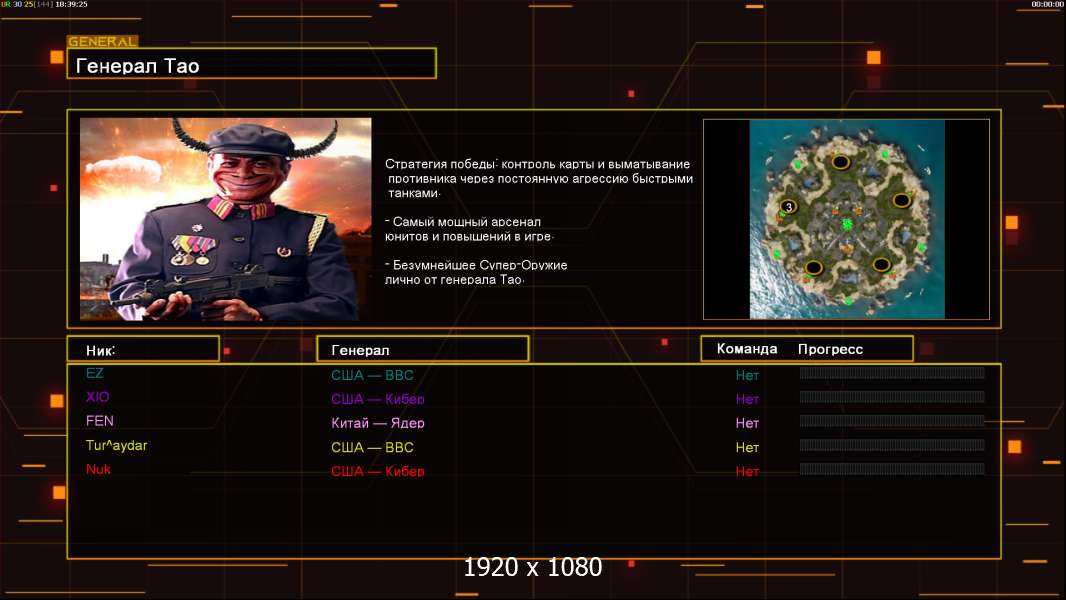Screen dimensions: 1066x600
Task: Click team value 'Нет' for FEN
Action: [747, 423]
